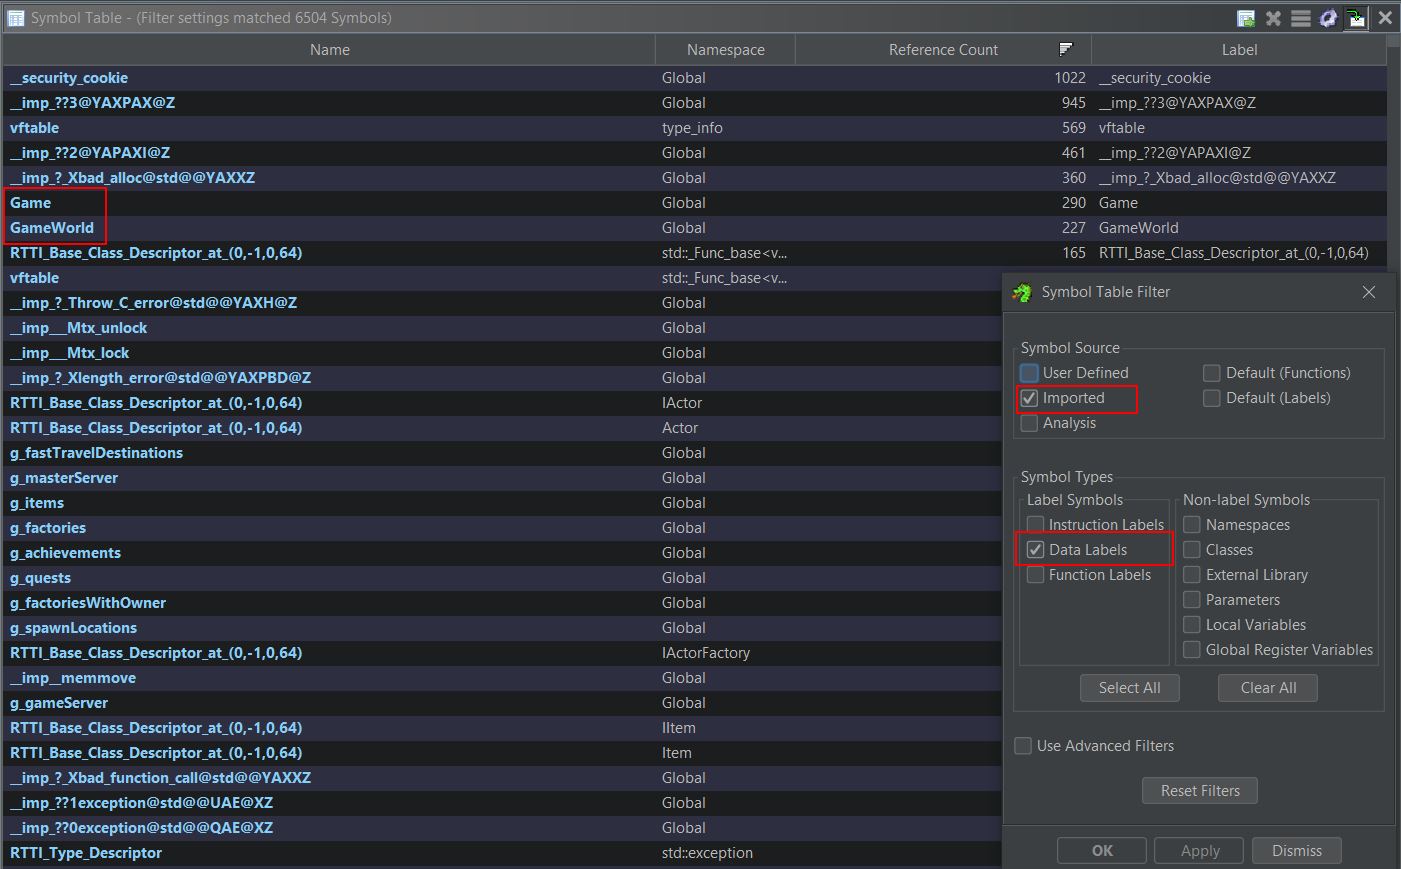Image resolution: width=1401 pixels, height=869 pixels.
Task: Click the sort indicator in Reference Count header
Action: 1066,49
